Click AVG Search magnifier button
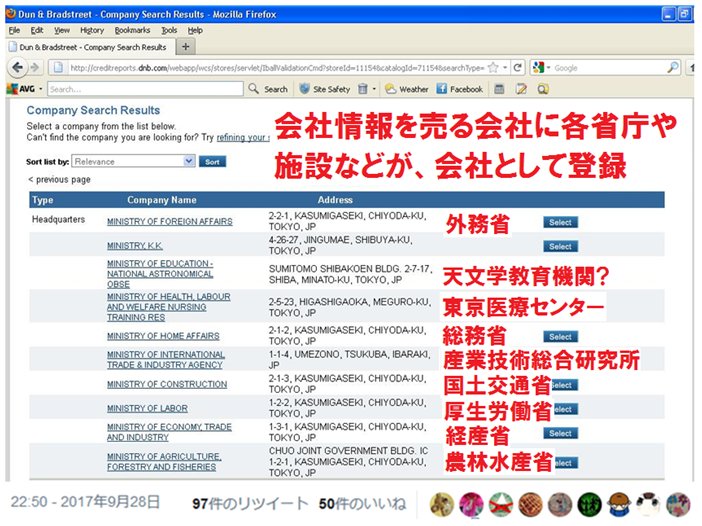Screen dimensions: 702x526 coord(268,89)
